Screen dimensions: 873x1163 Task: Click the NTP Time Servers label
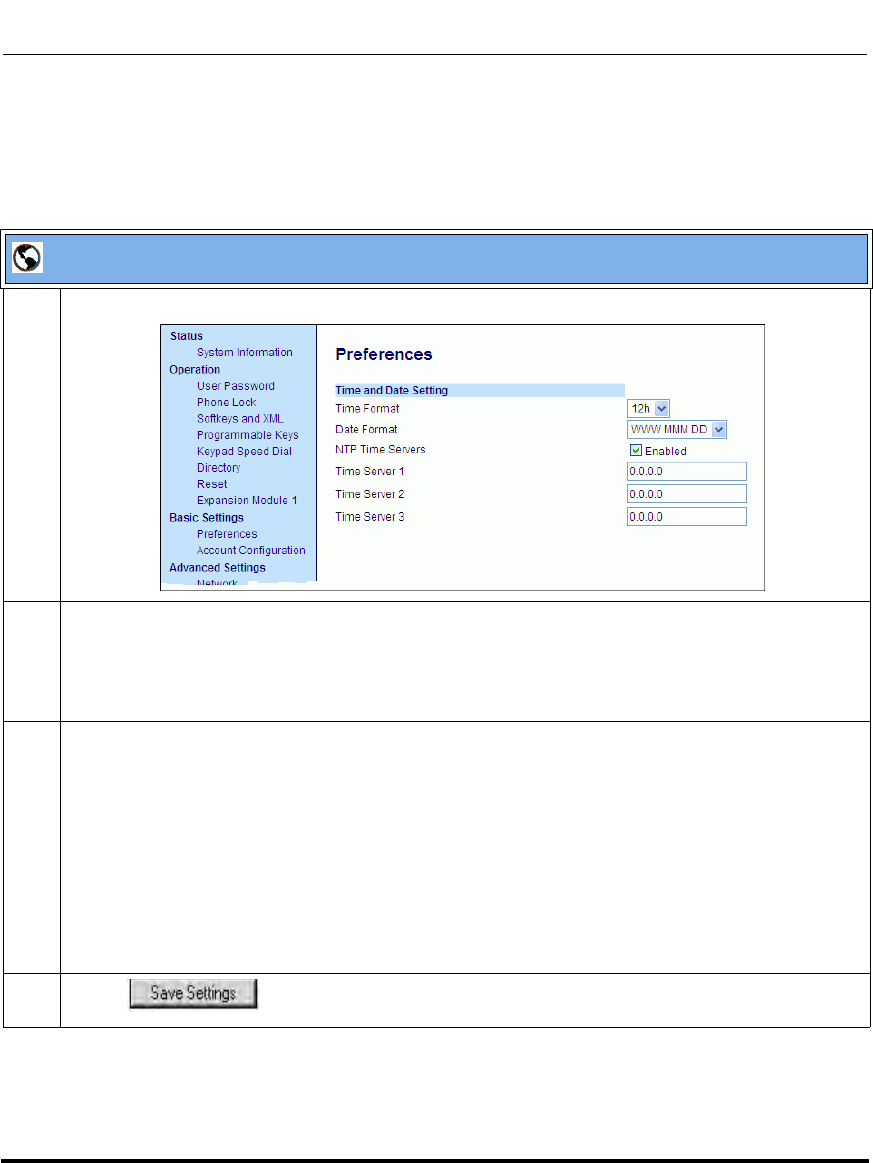tap(381, 449)
